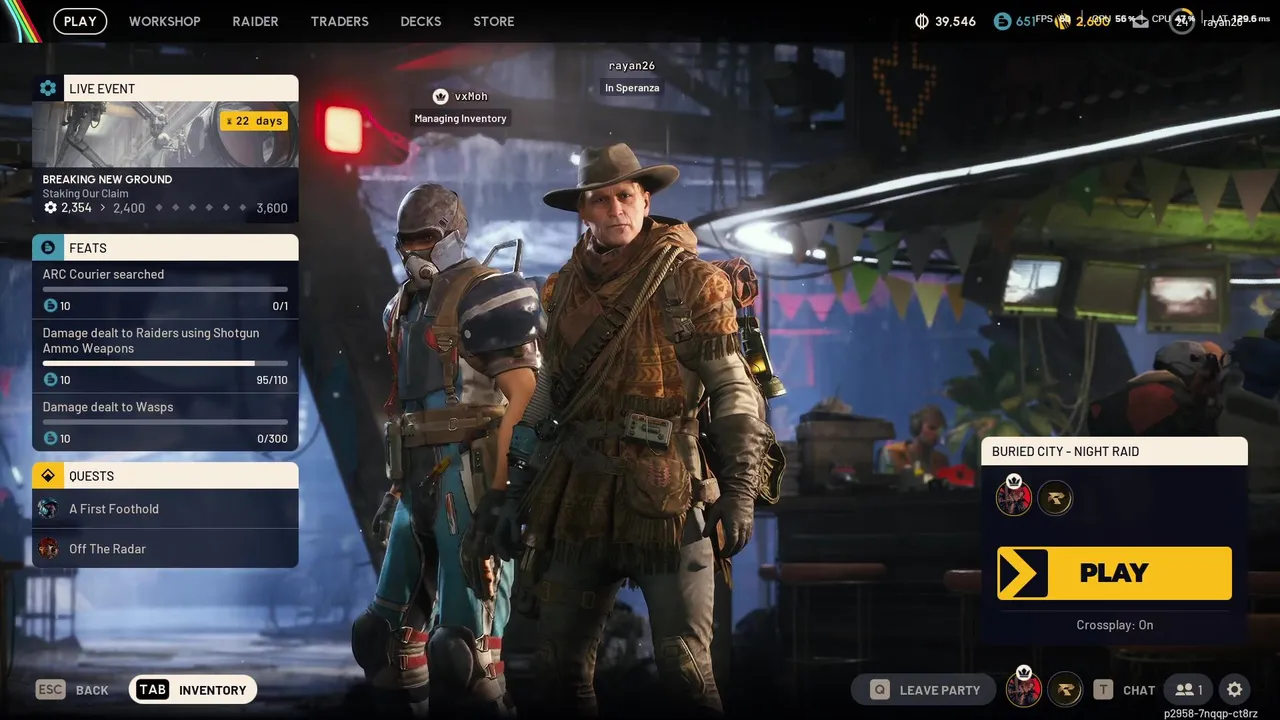Image resolution: width=1280 pixels, height=720 pixels.
Task: Select the vxMoh player name tag
Action: (471, 96)
